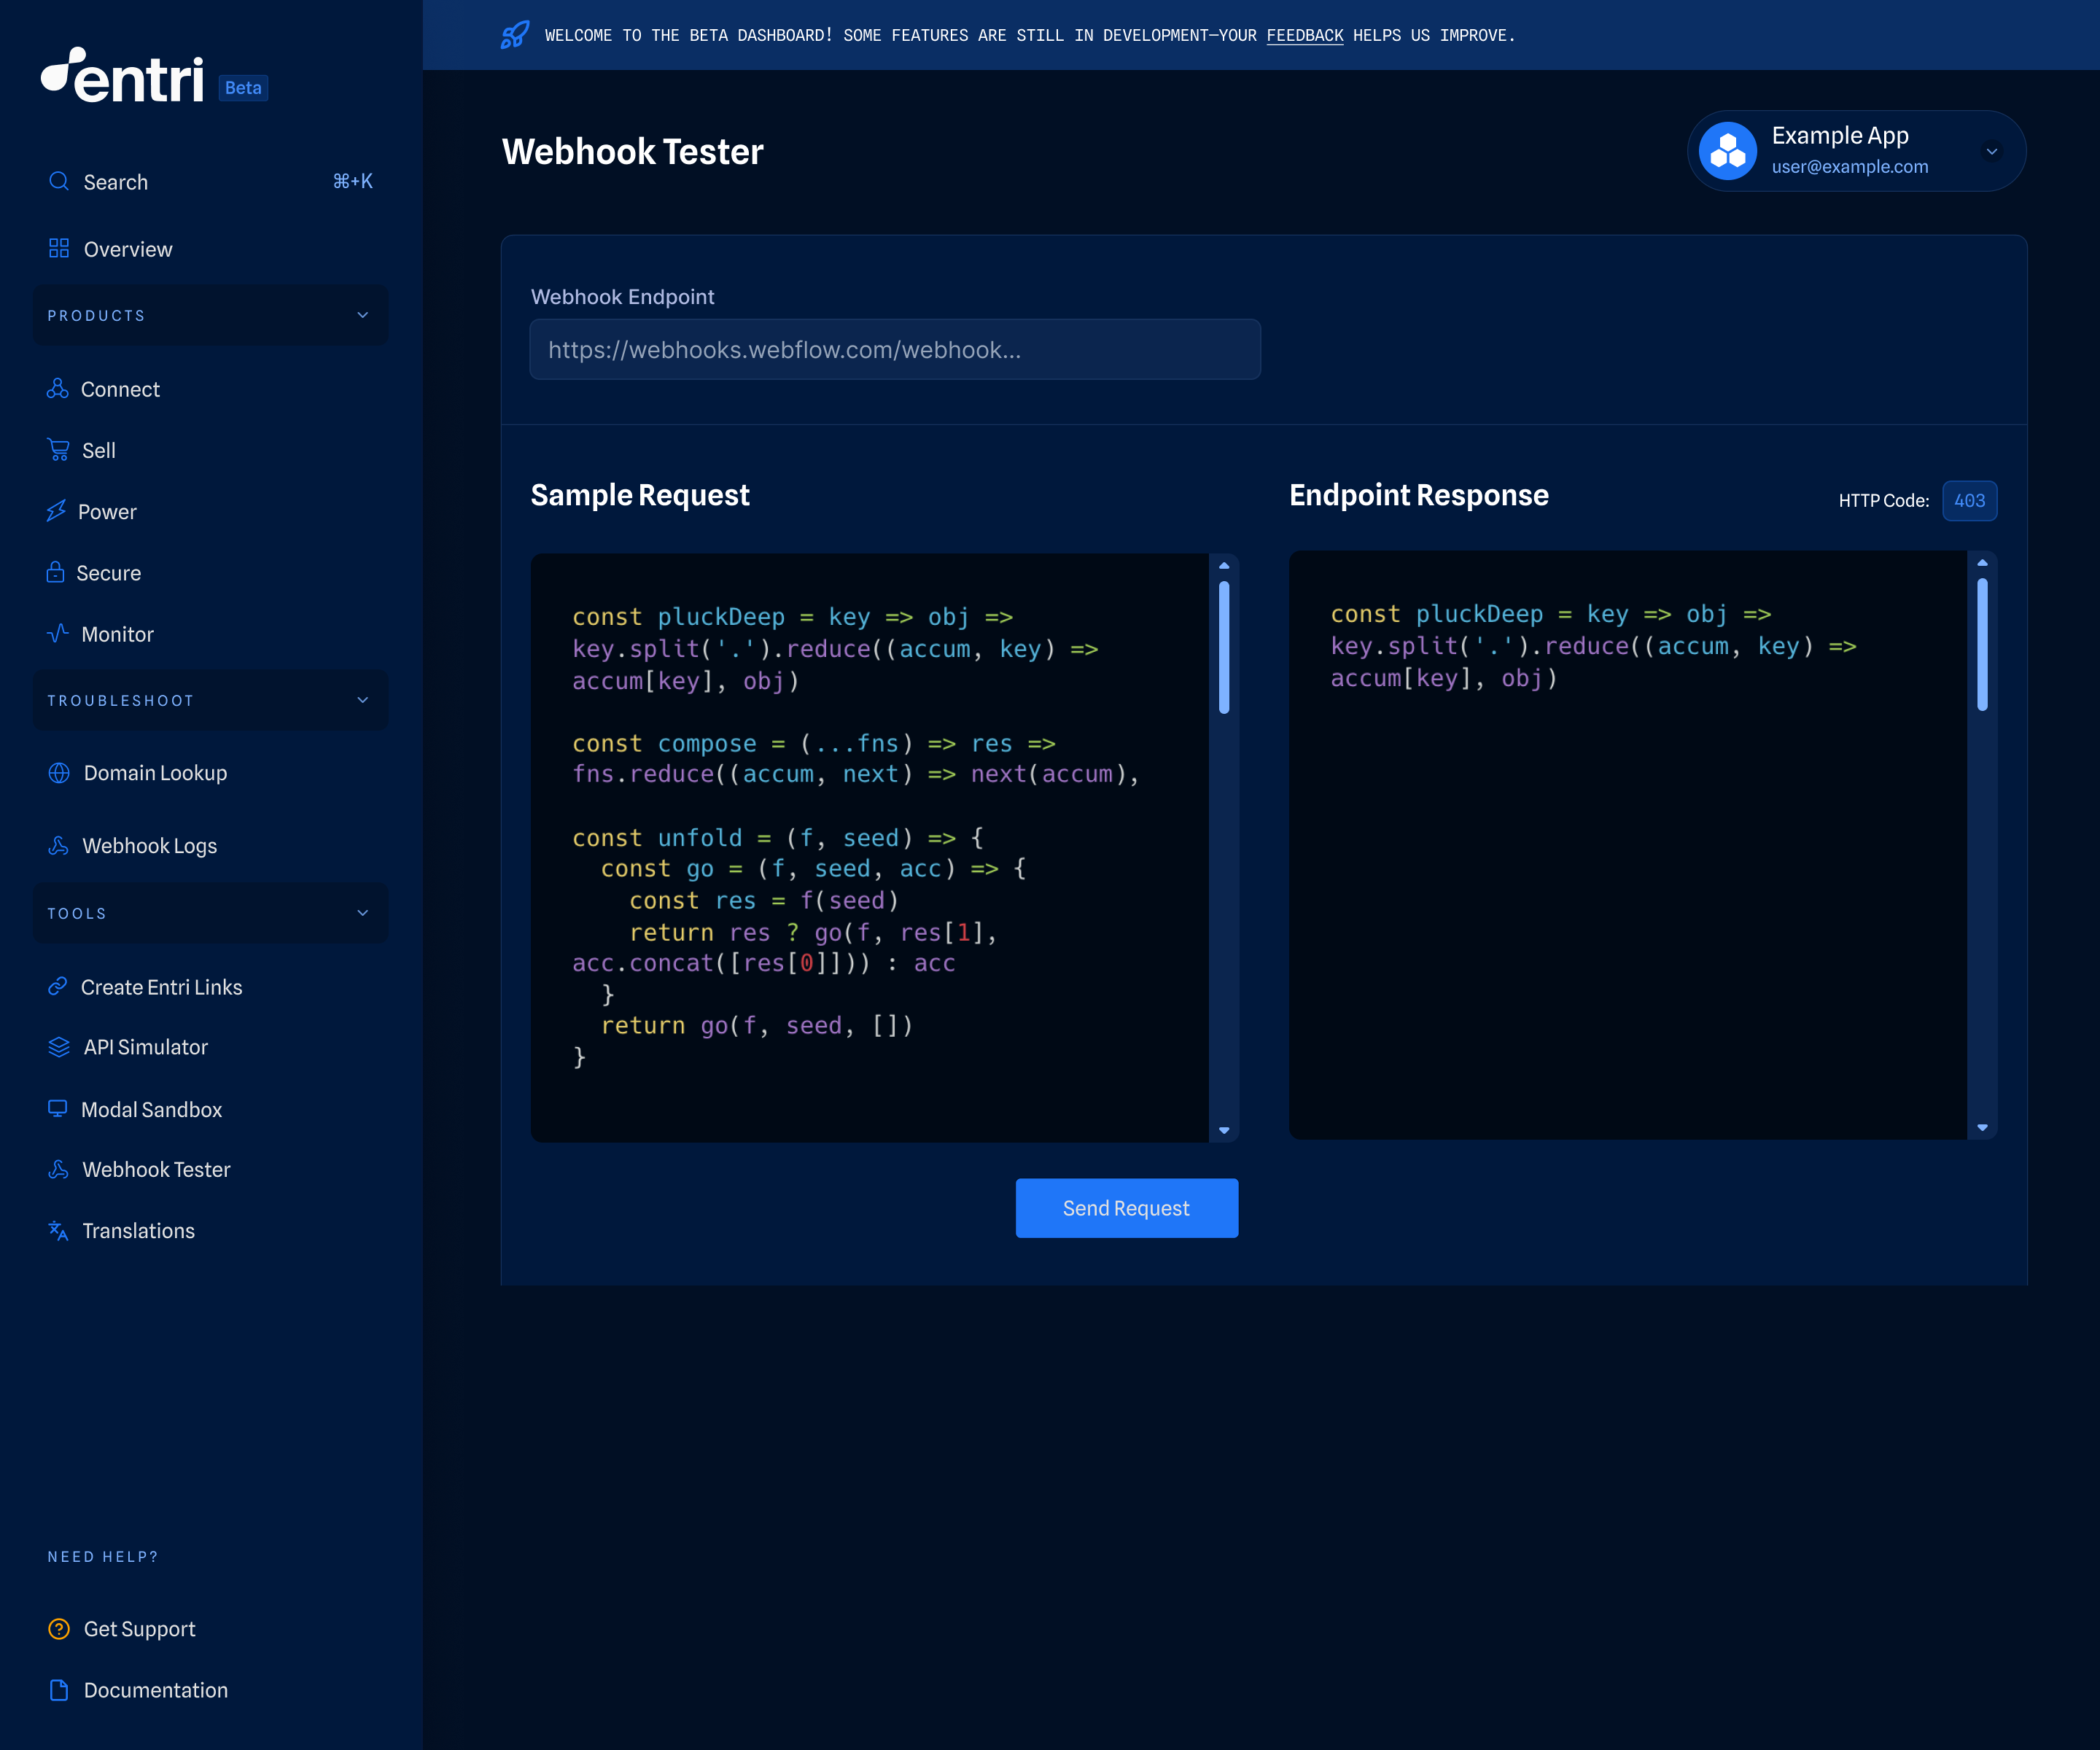Select the Power menu item
2100x1750 pixels.
[107, 511]
